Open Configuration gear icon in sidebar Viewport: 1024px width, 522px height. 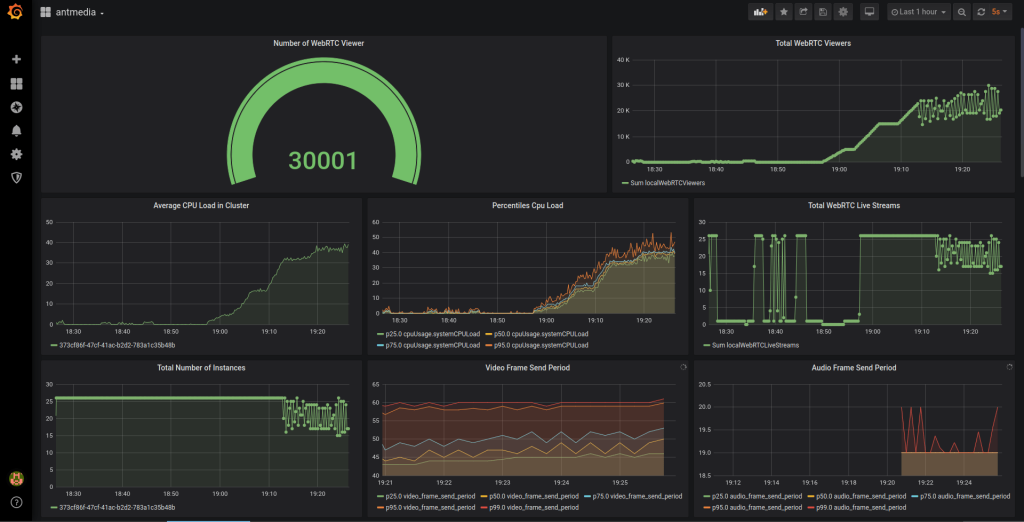(16, 154)
